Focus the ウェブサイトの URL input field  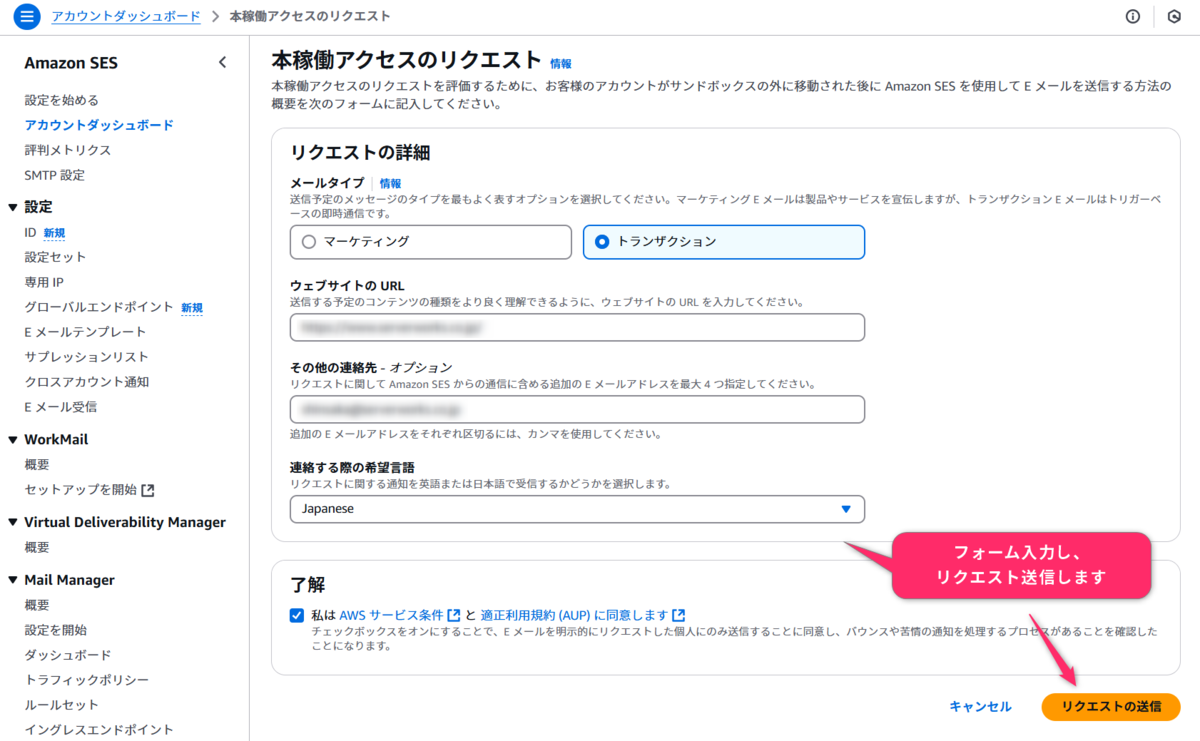point(577,327)
